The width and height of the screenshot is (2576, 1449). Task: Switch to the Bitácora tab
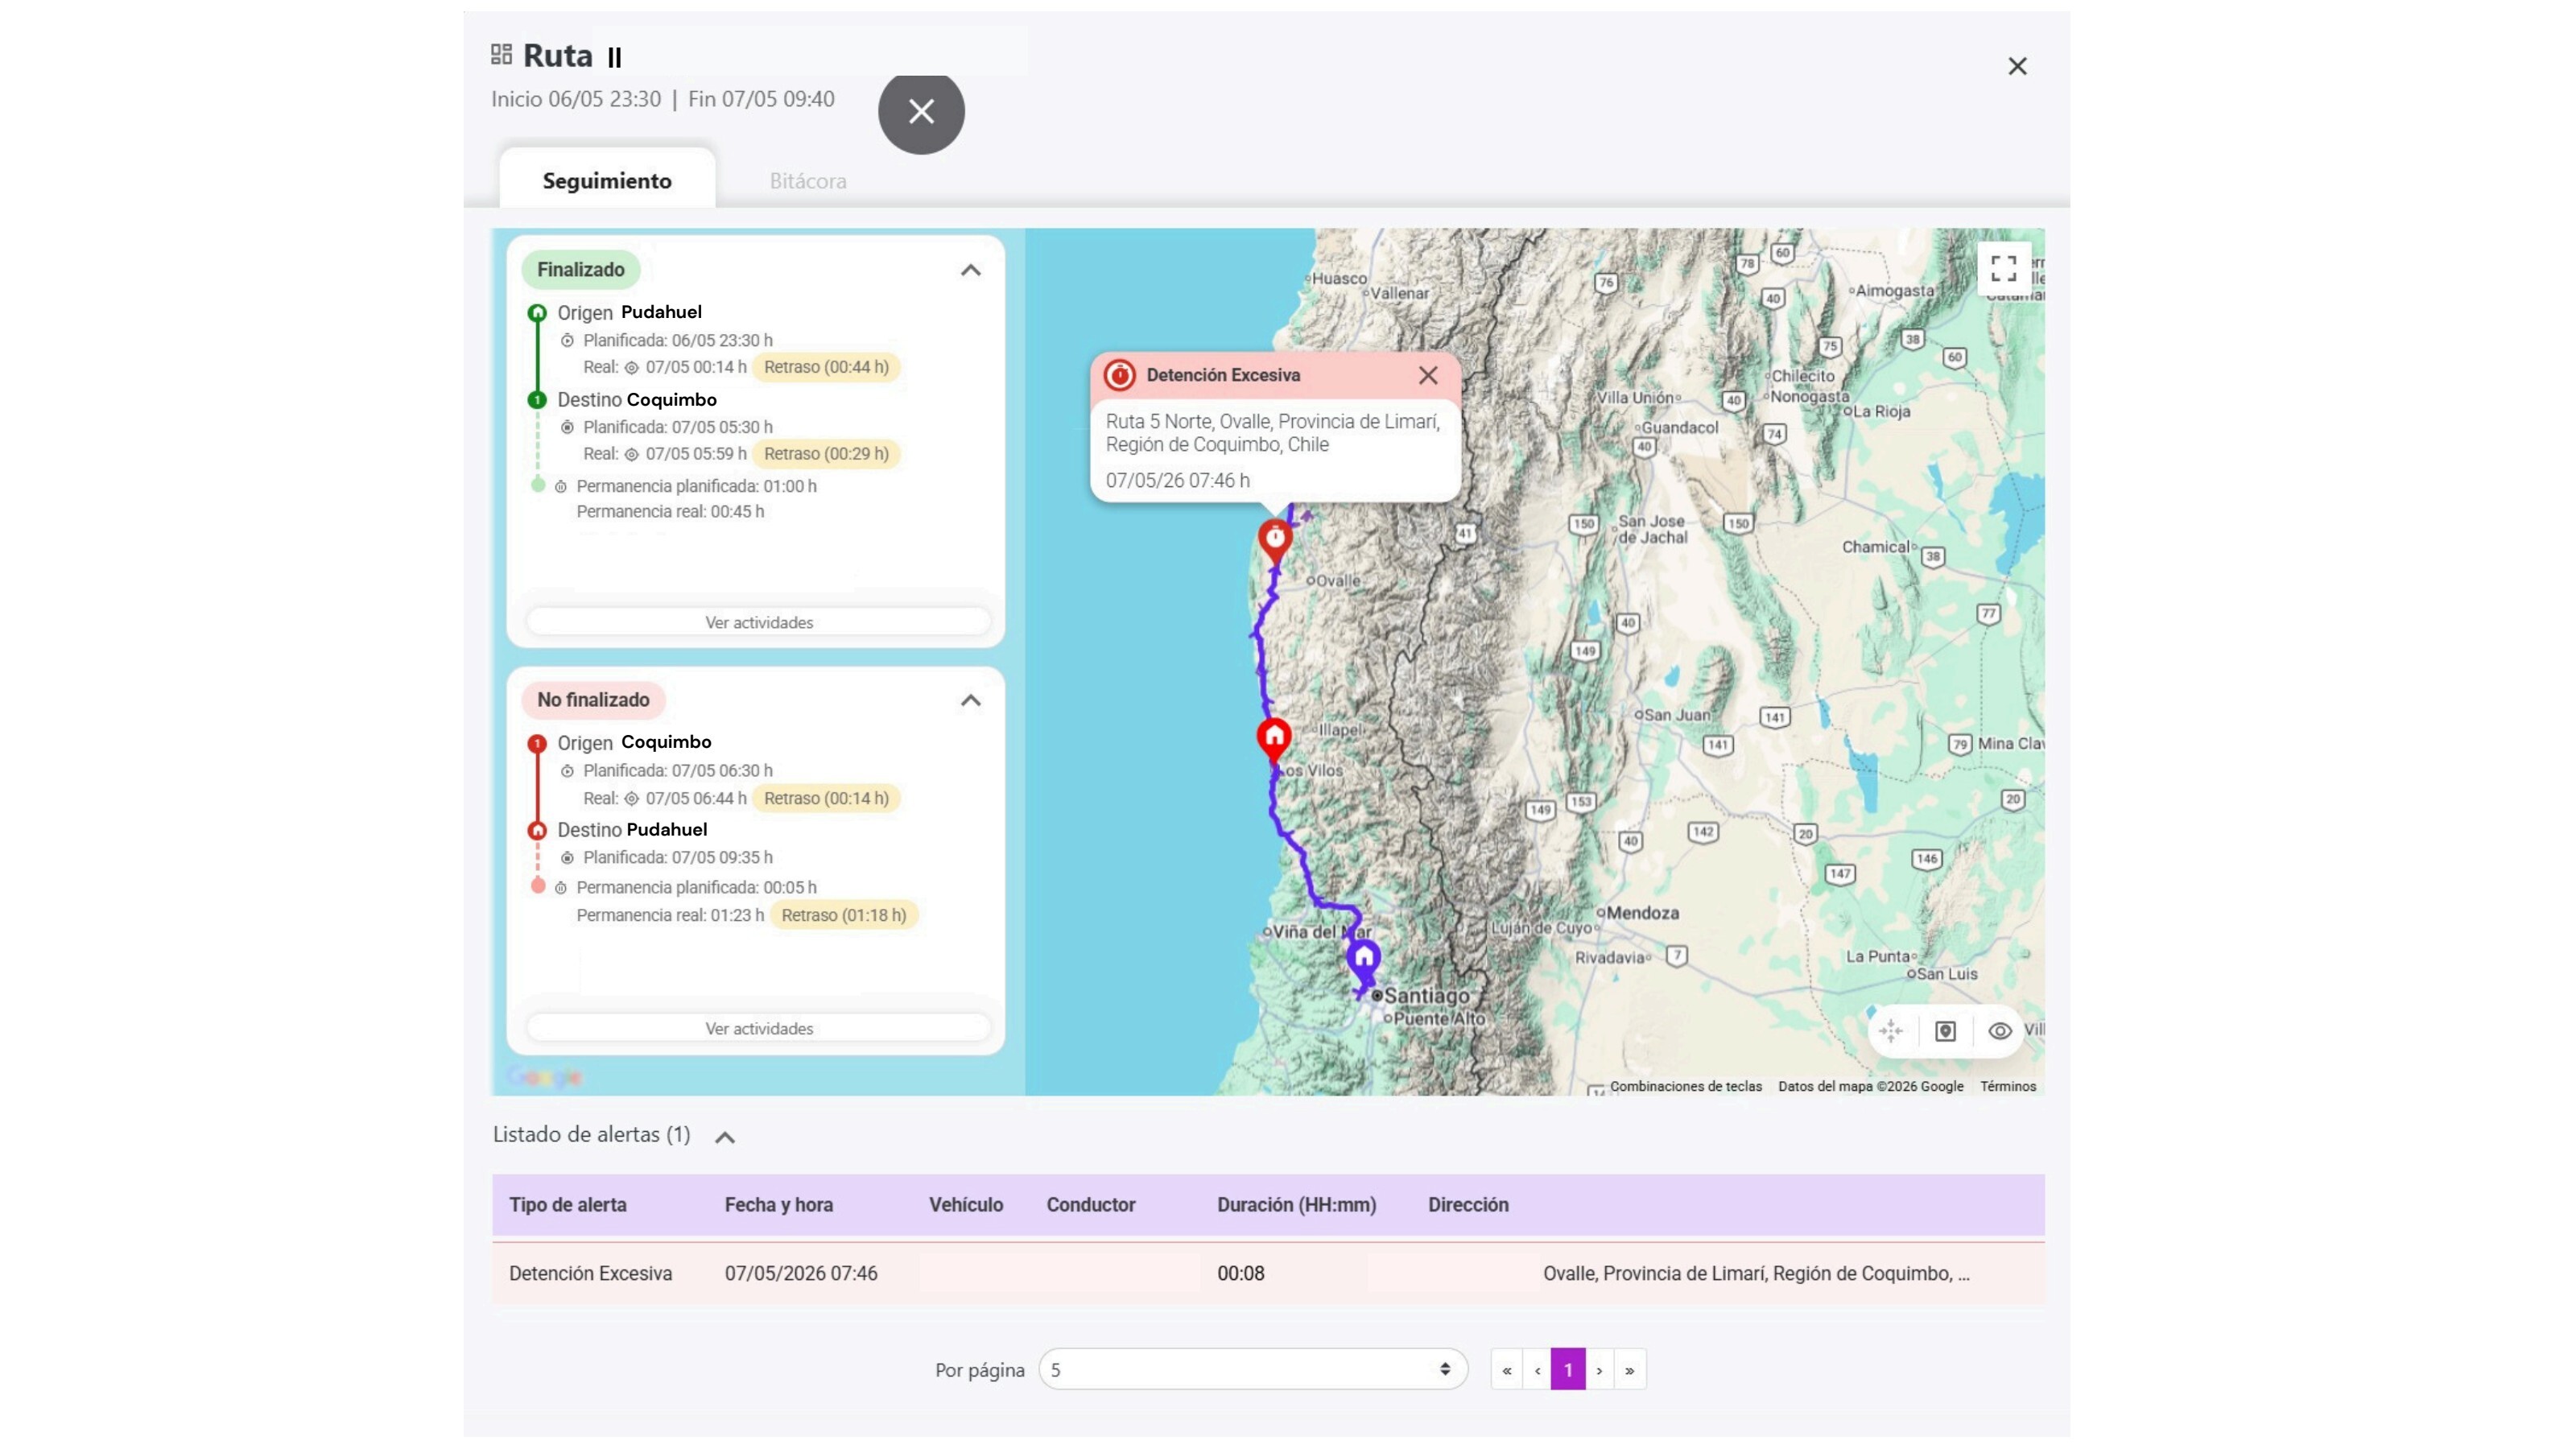pyautogui.click(x=808, y=181)
